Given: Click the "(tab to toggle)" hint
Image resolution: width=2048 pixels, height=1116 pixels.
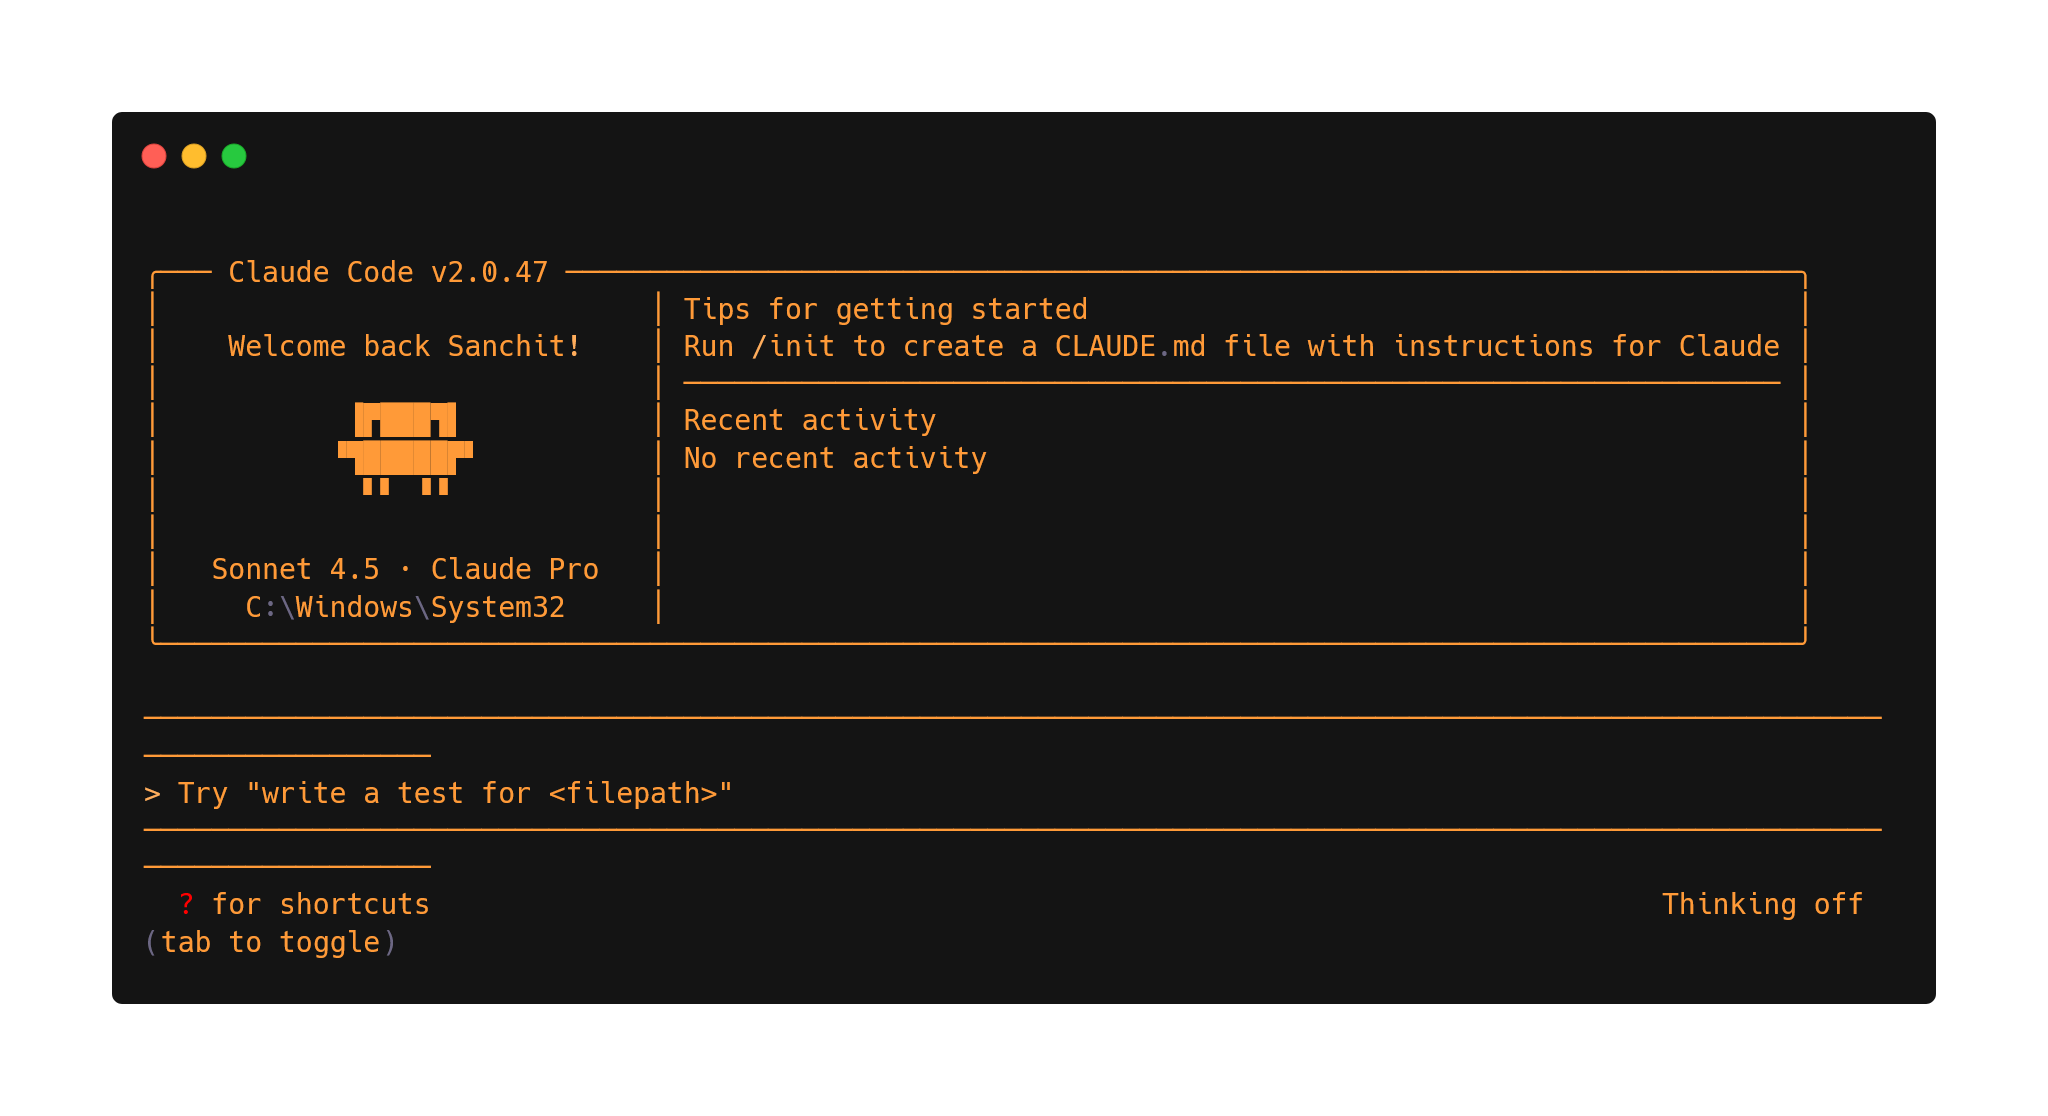Looking at the screenshot, I should click(270, 943).
